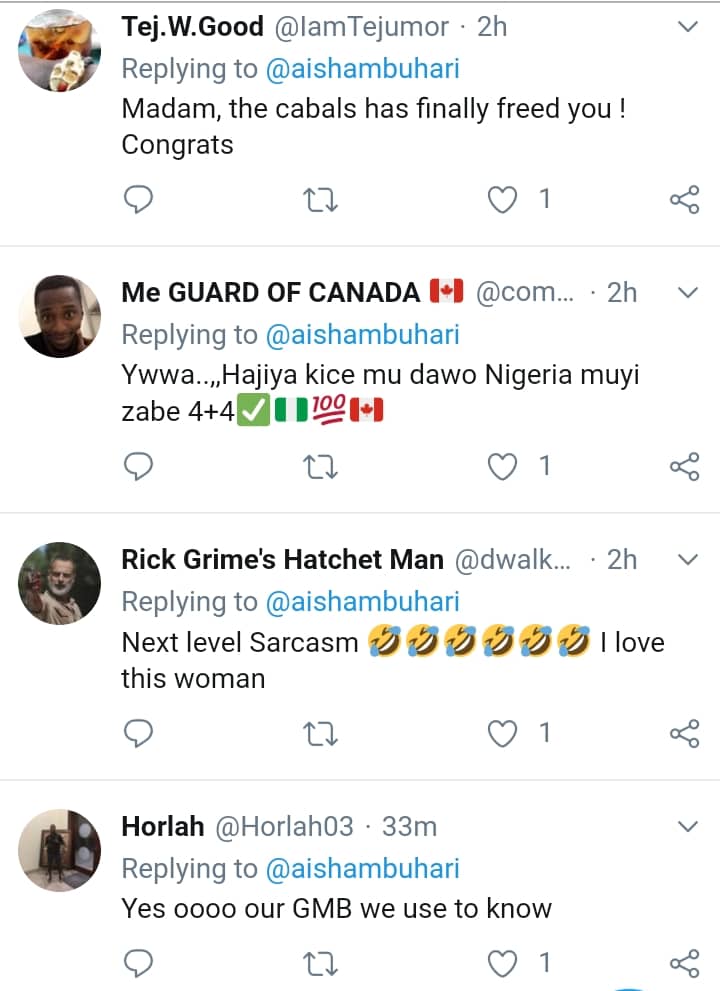Screen dimensions: 720x991
Task: Reply to Horlah's tweet
Action: point(137,963)
